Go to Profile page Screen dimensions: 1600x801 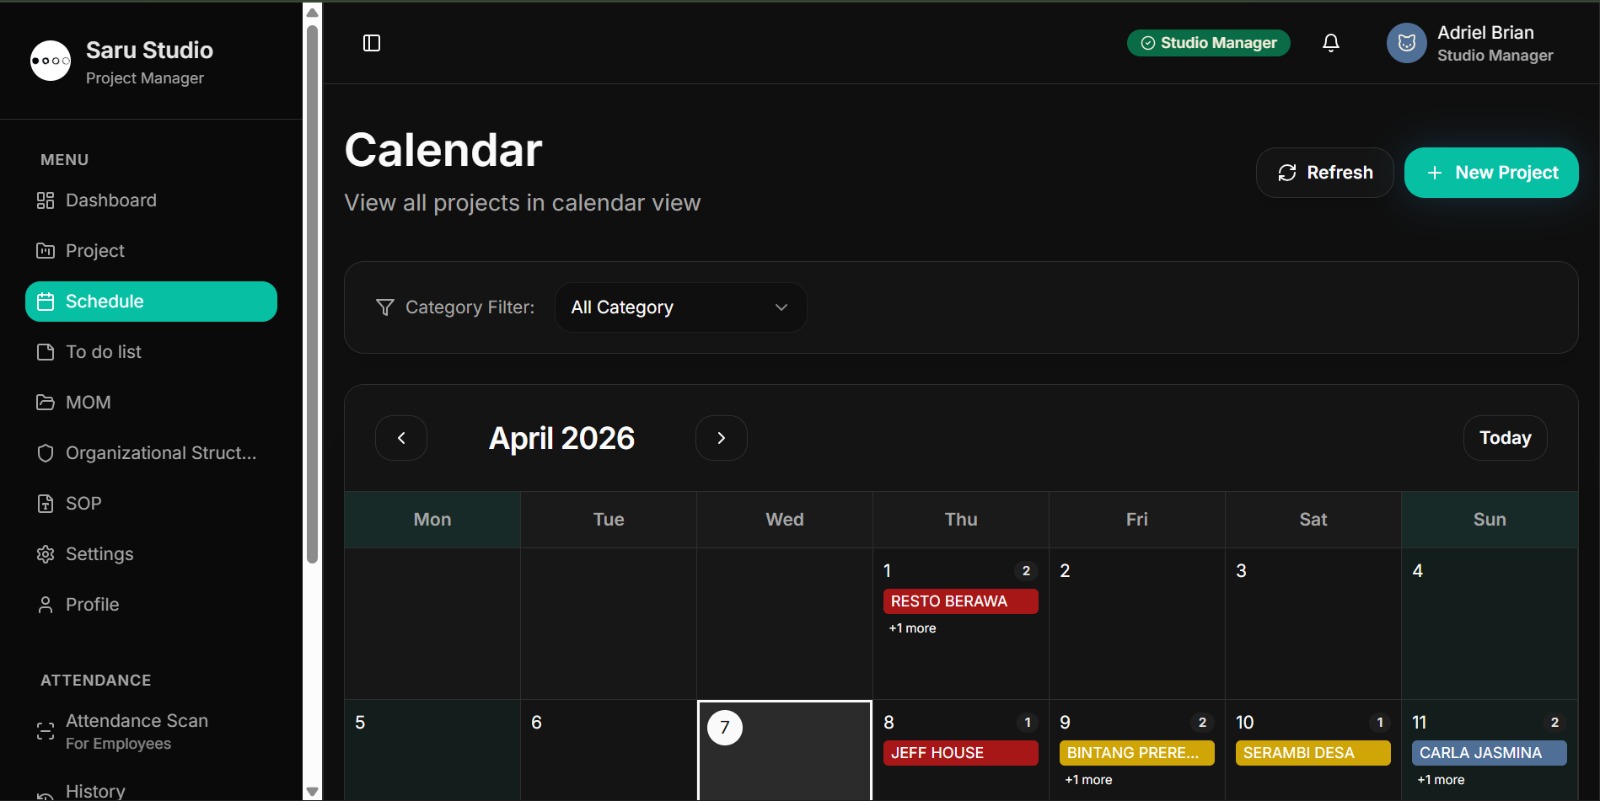[x=151, y=604]
